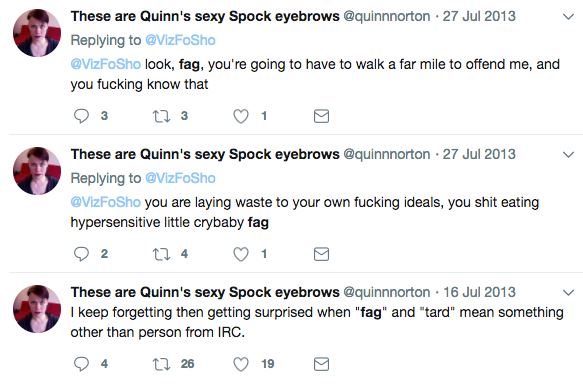Click the profile avatar of the first tweet
Screen dimensions: 583x388
coord(37,33)
